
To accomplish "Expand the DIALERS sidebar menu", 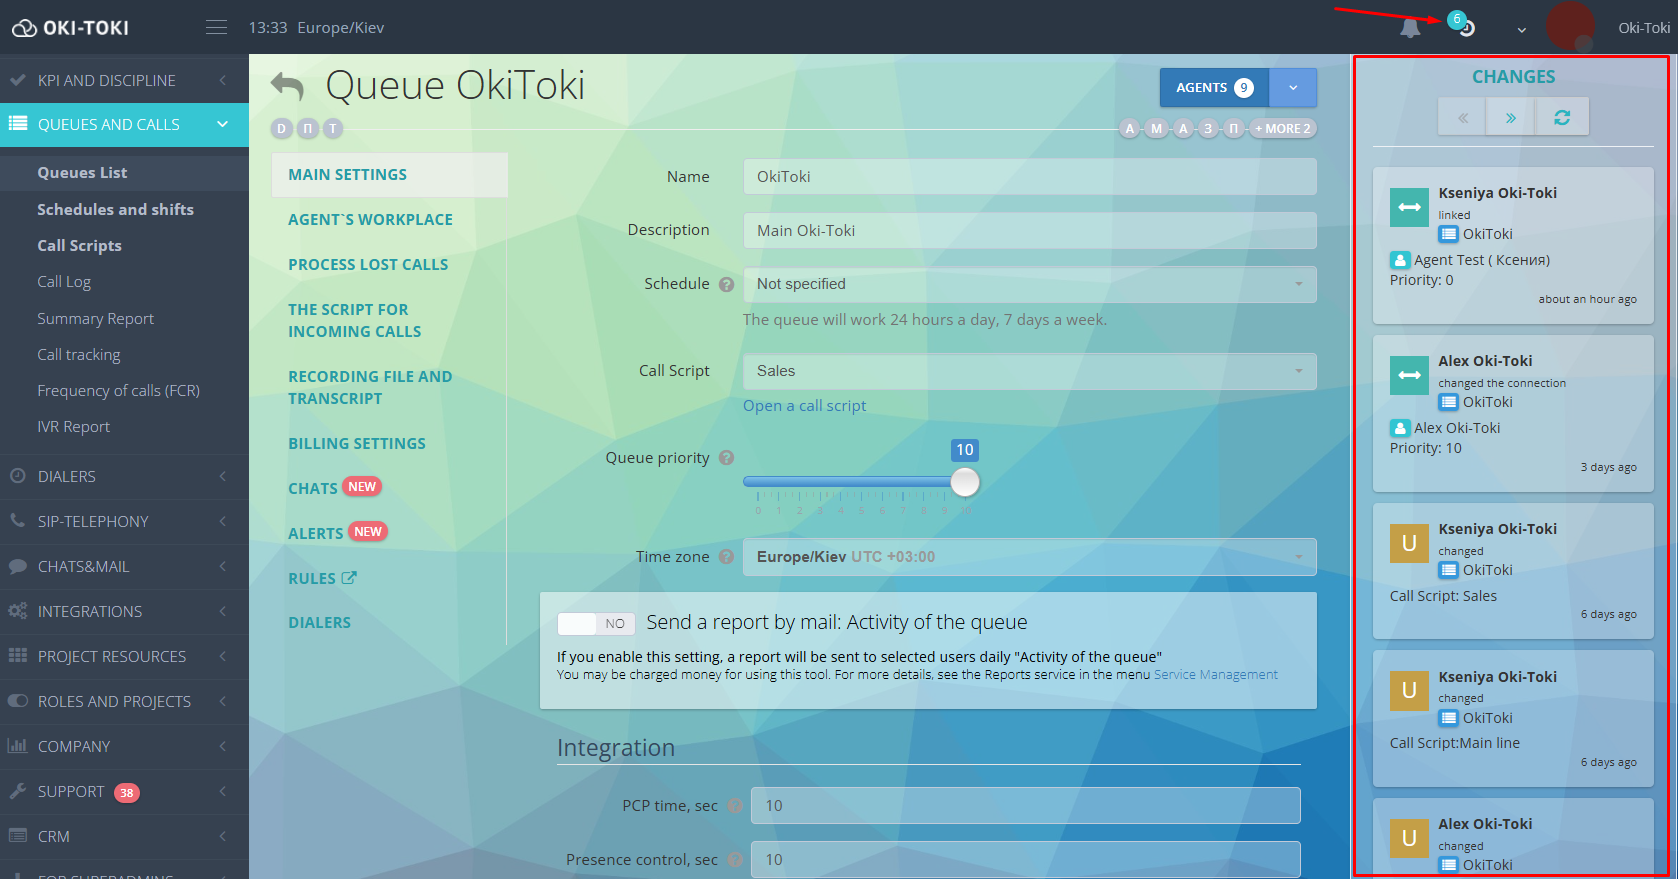I will (x=124, y=477).
